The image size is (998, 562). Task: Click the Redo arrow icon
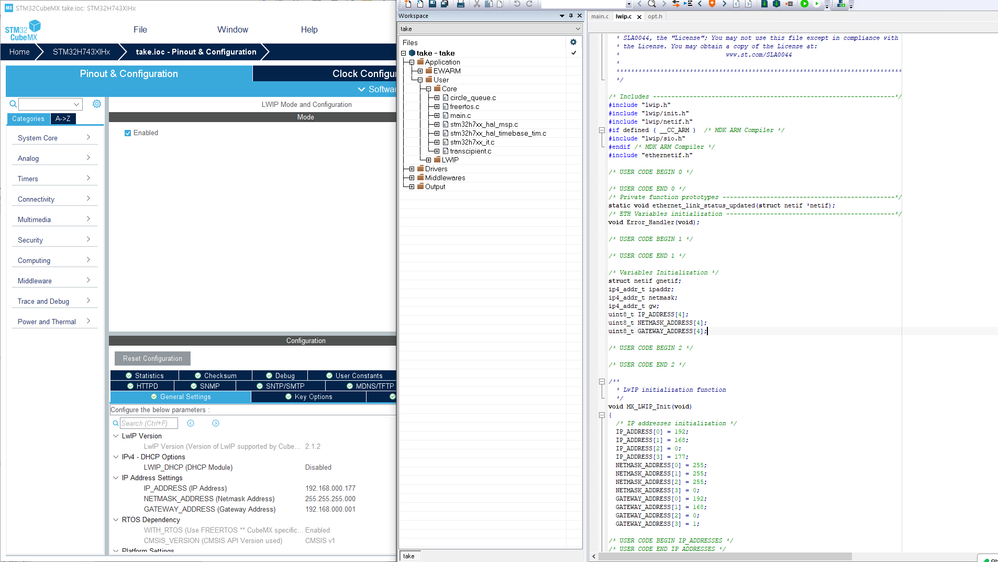(x=530, y=3)
